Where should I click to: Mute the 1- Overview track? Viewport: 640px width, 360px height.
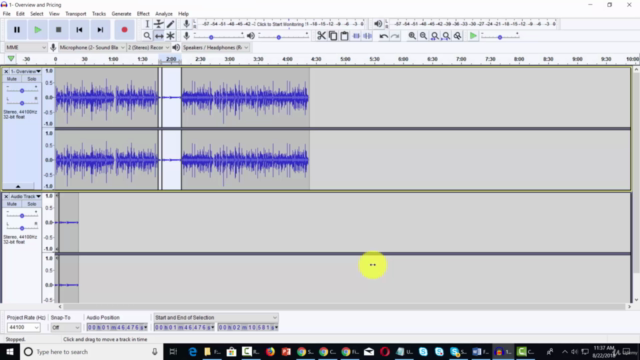[x=12, y=79]
